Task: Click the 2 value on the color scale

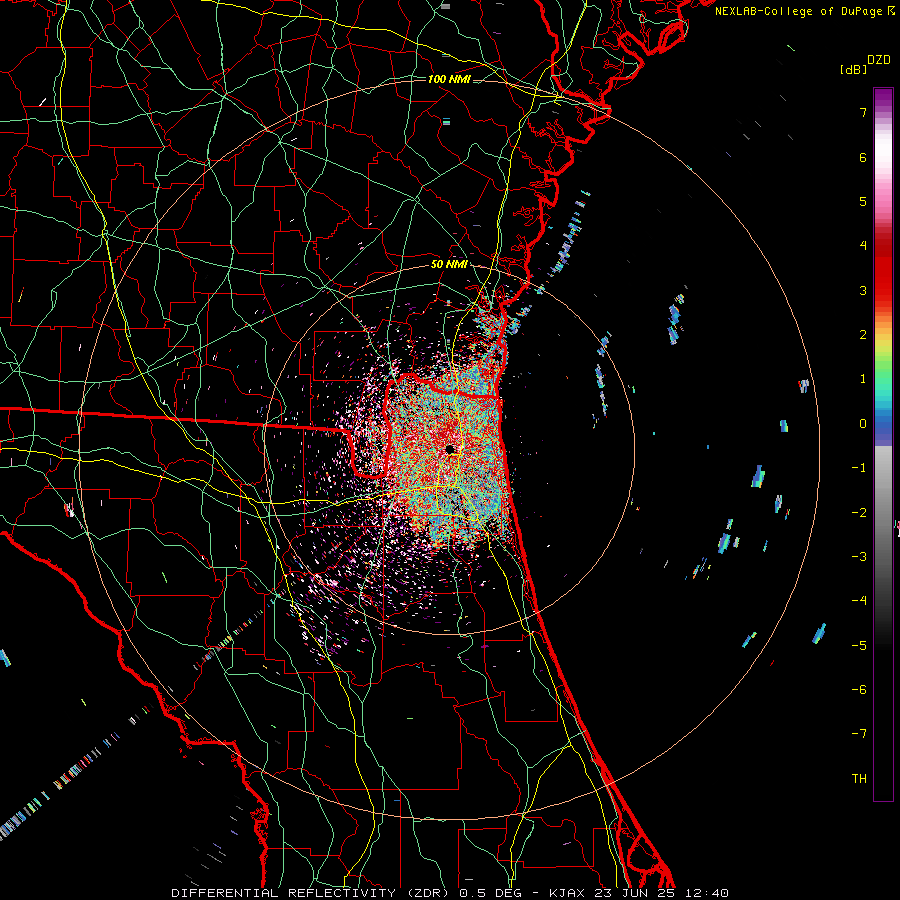Action: click(863, 335)
